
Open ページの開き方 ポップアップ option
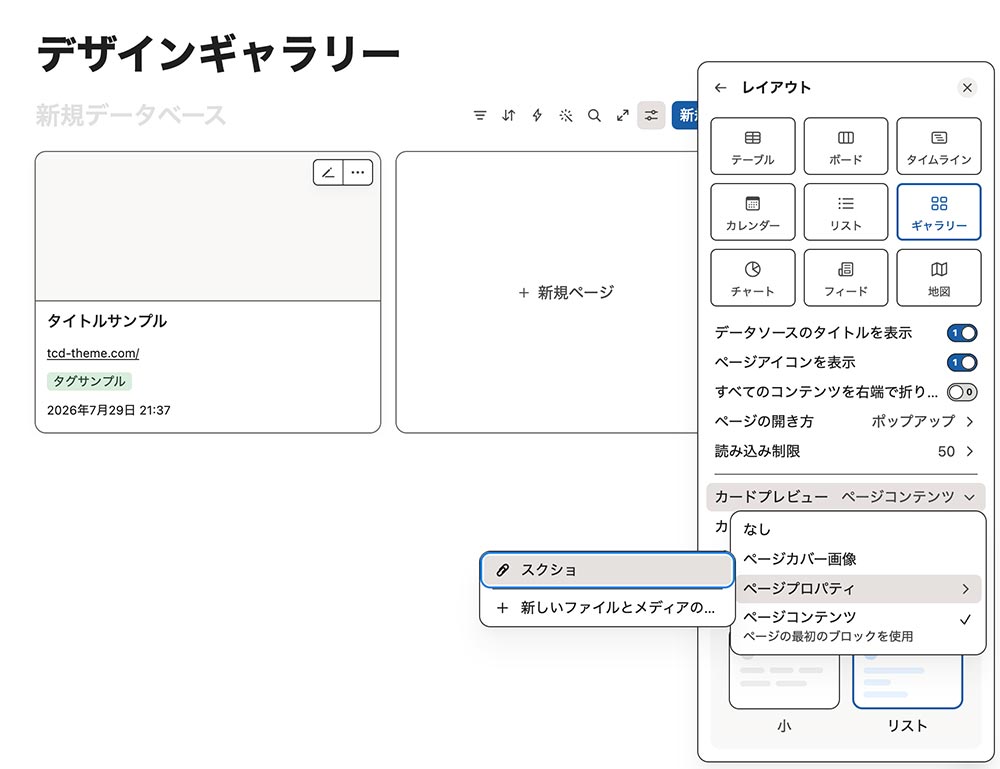[x=845, y=421]
